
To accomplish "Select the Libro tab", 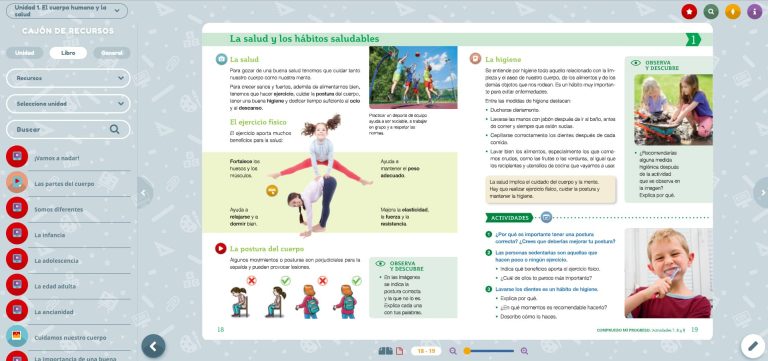I will point(68,53).
